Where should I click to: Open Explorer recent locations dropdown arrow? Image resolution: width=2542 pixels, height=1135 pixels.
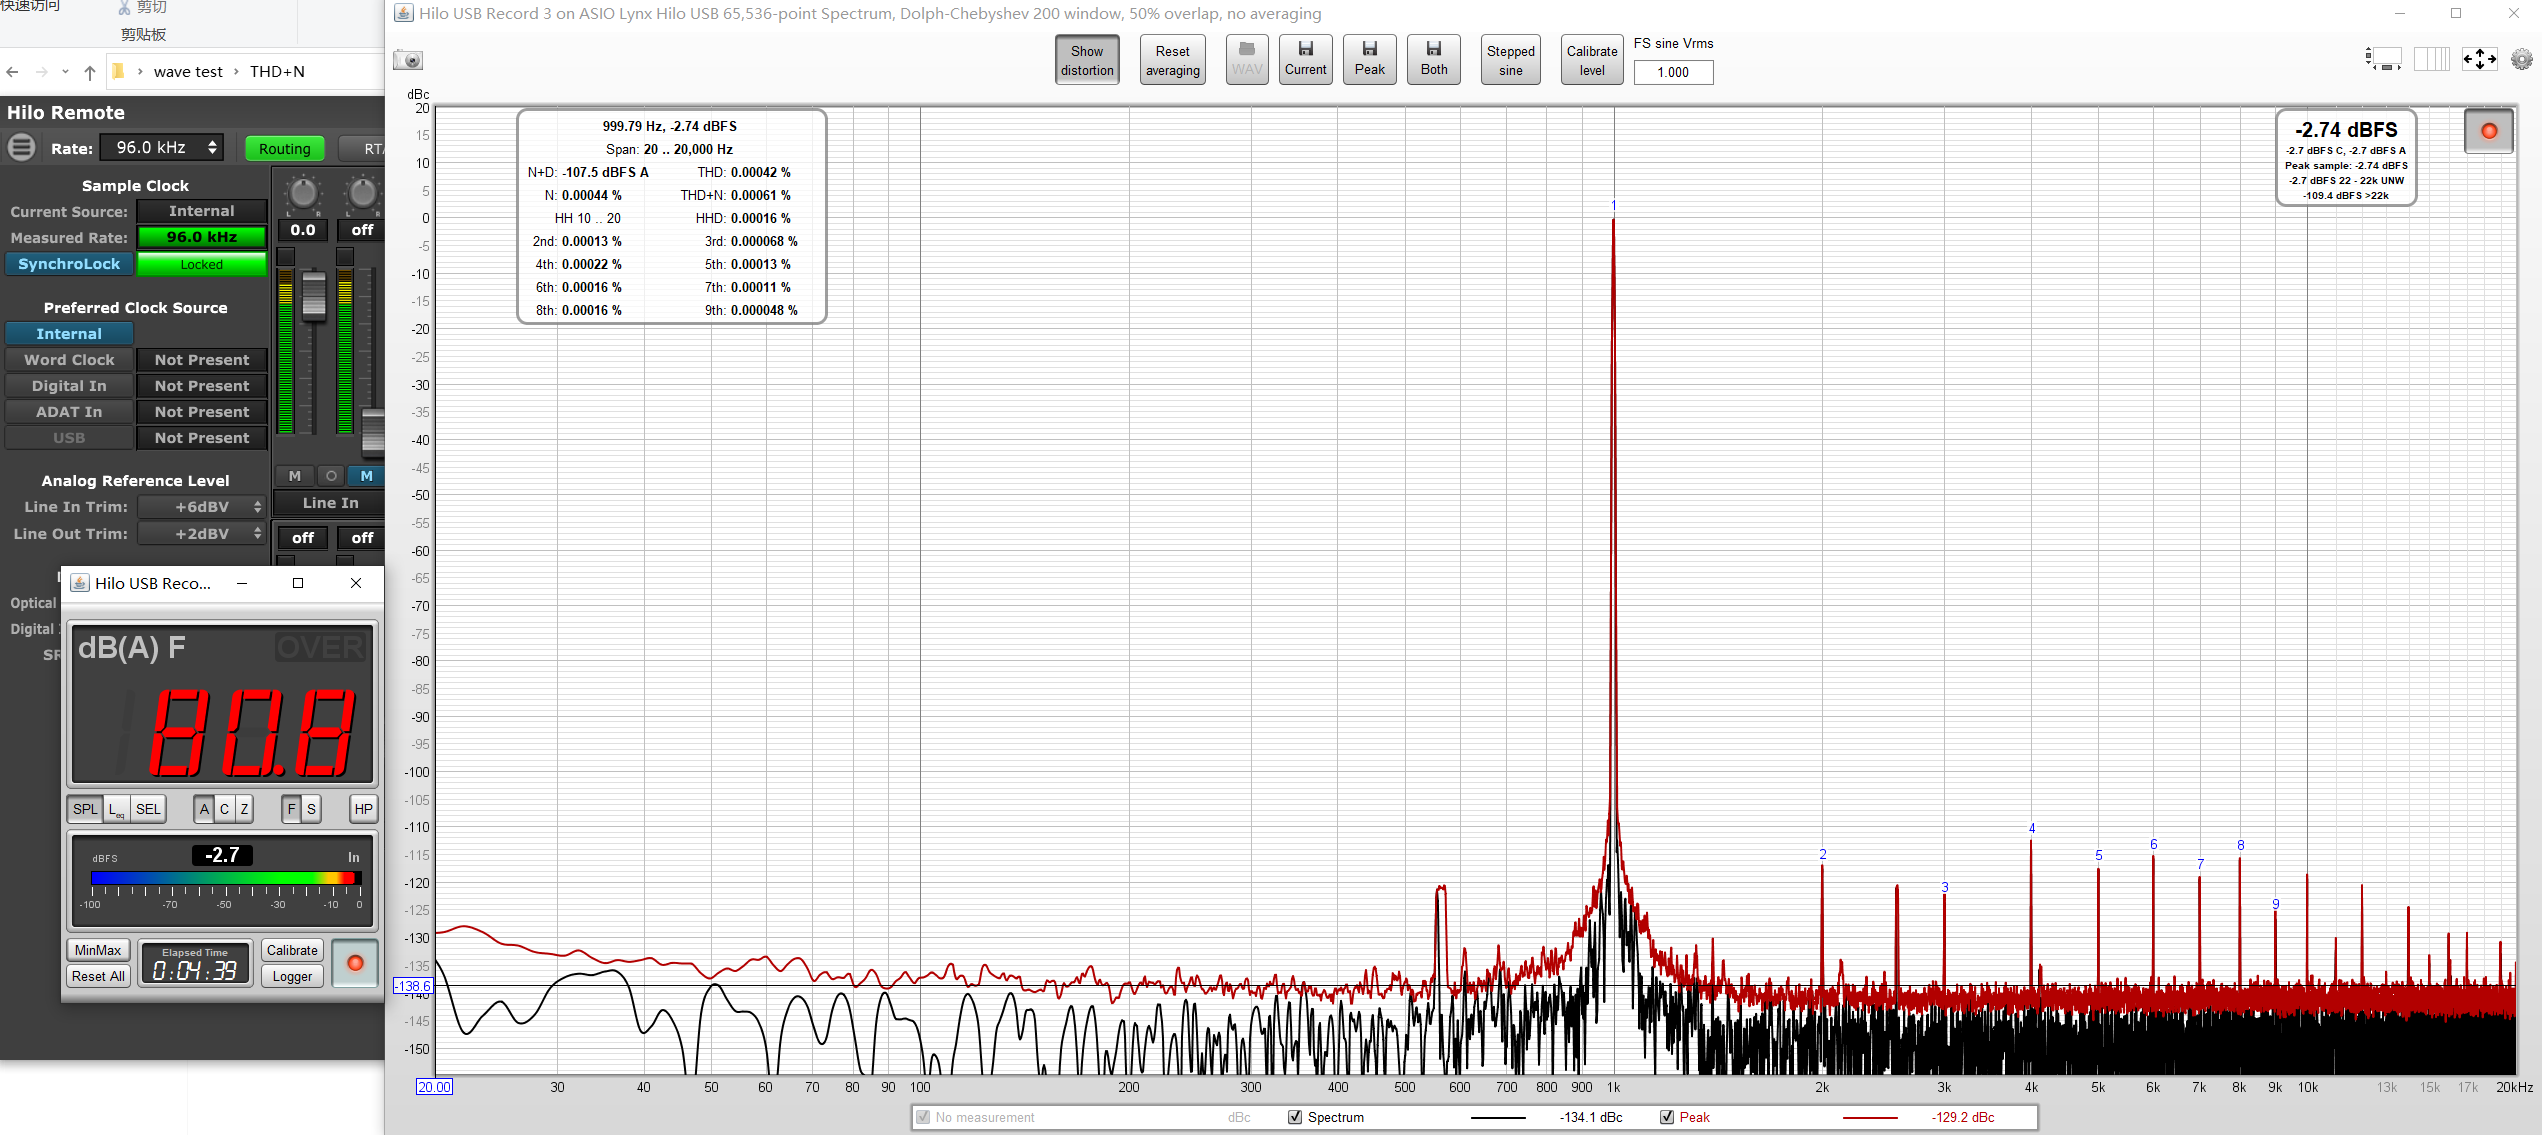click(x=65, y=72)
